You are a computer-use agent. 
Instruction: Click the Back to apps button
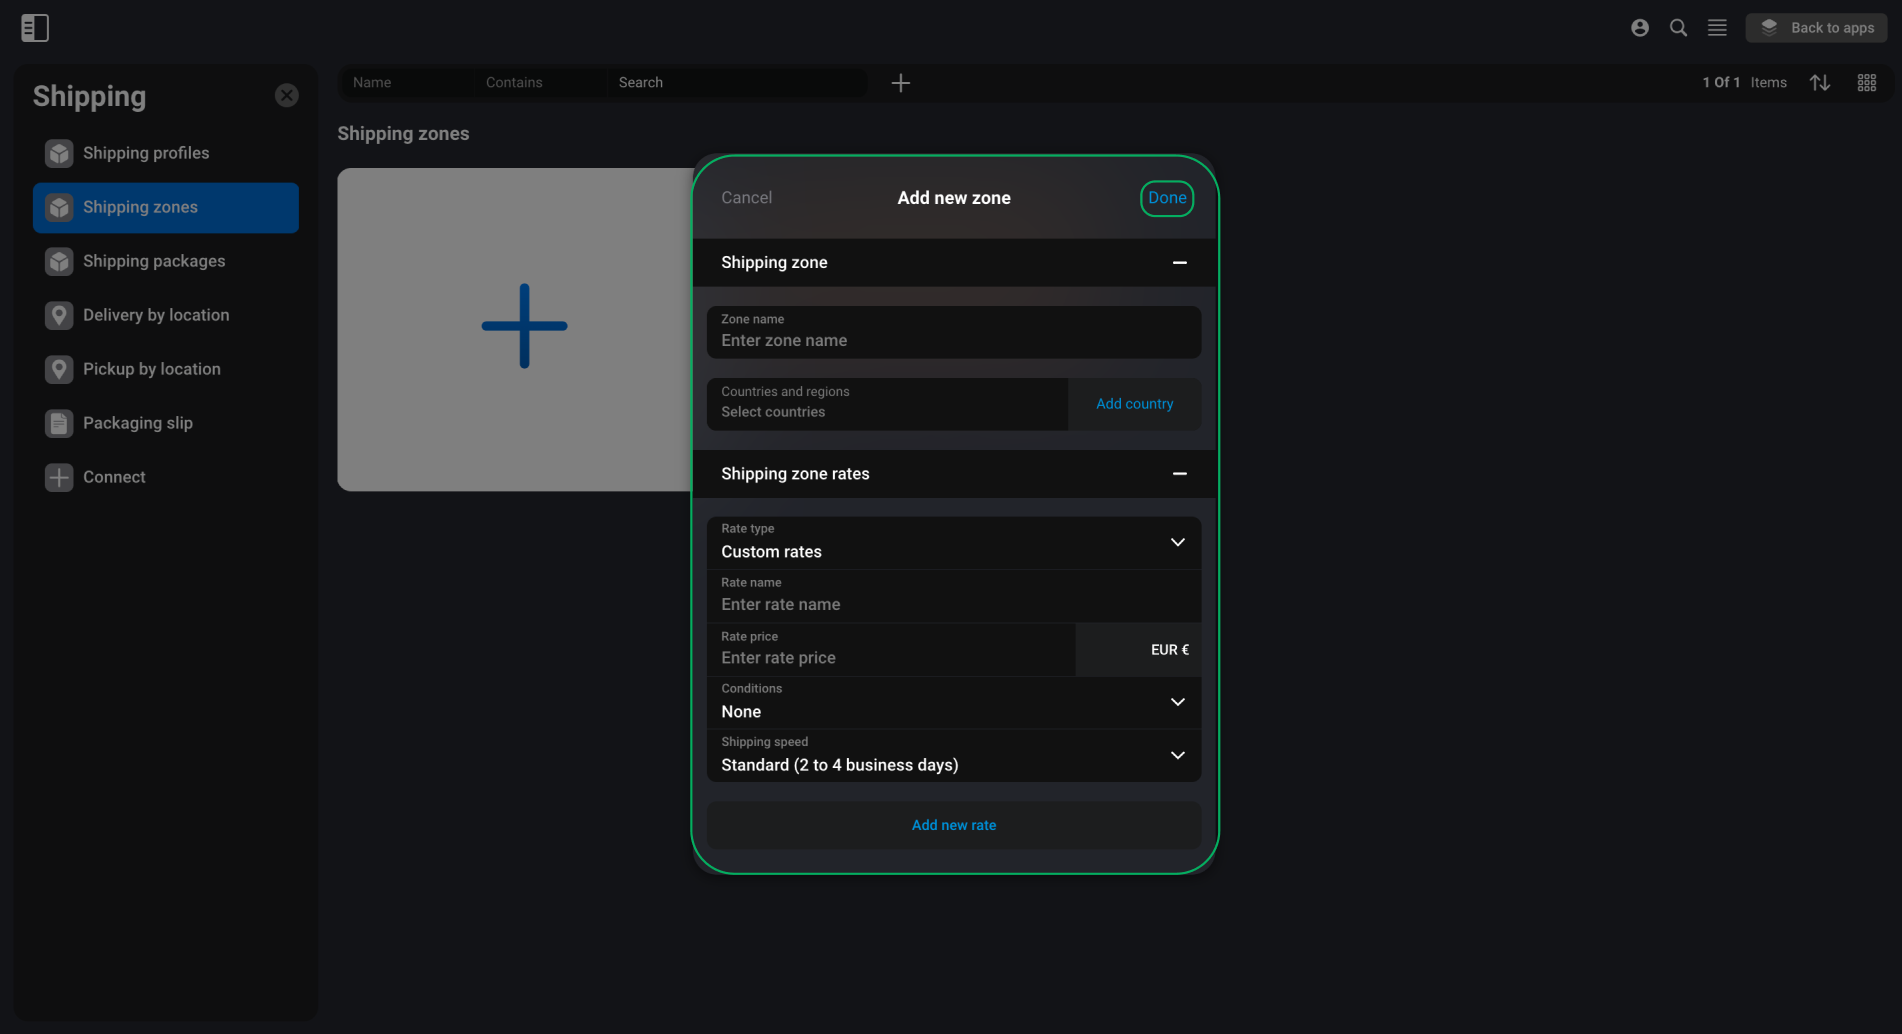(1816, 28)
